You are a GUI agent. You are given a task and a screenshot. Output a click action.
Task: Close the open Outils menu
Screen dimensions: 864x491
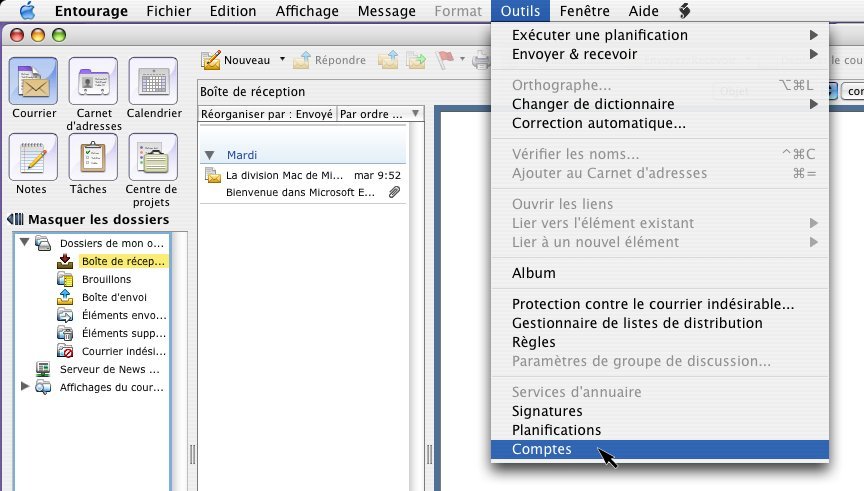[x=520, y=11]
